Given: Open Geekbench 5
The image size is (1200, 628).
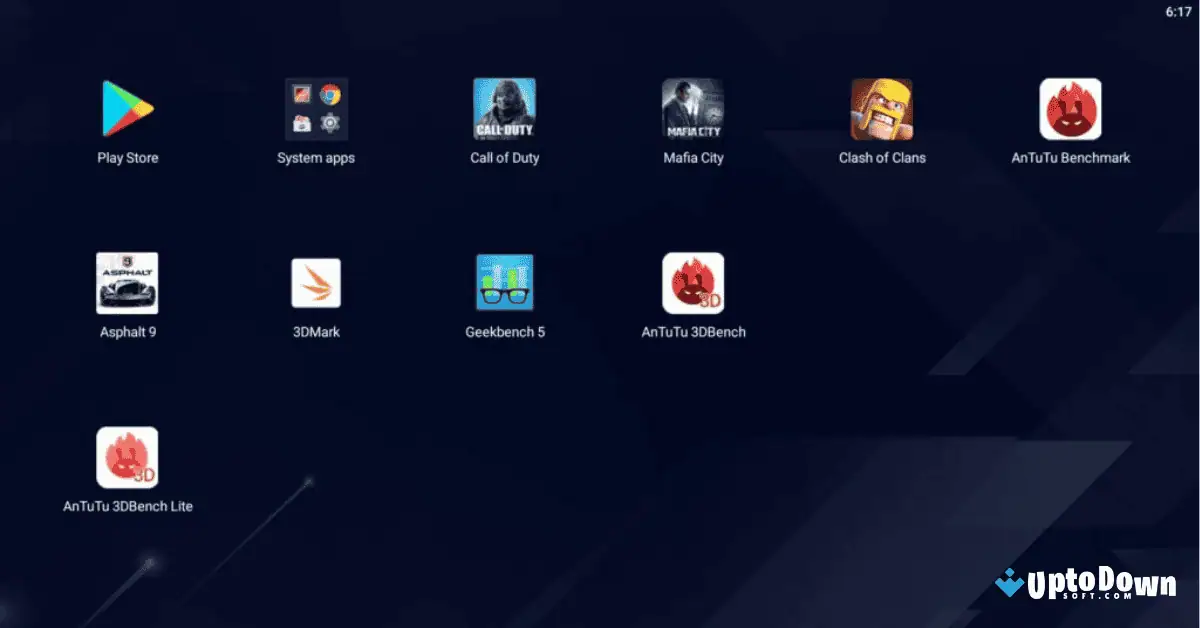Looking at the screenshot, I should point(505,283).
